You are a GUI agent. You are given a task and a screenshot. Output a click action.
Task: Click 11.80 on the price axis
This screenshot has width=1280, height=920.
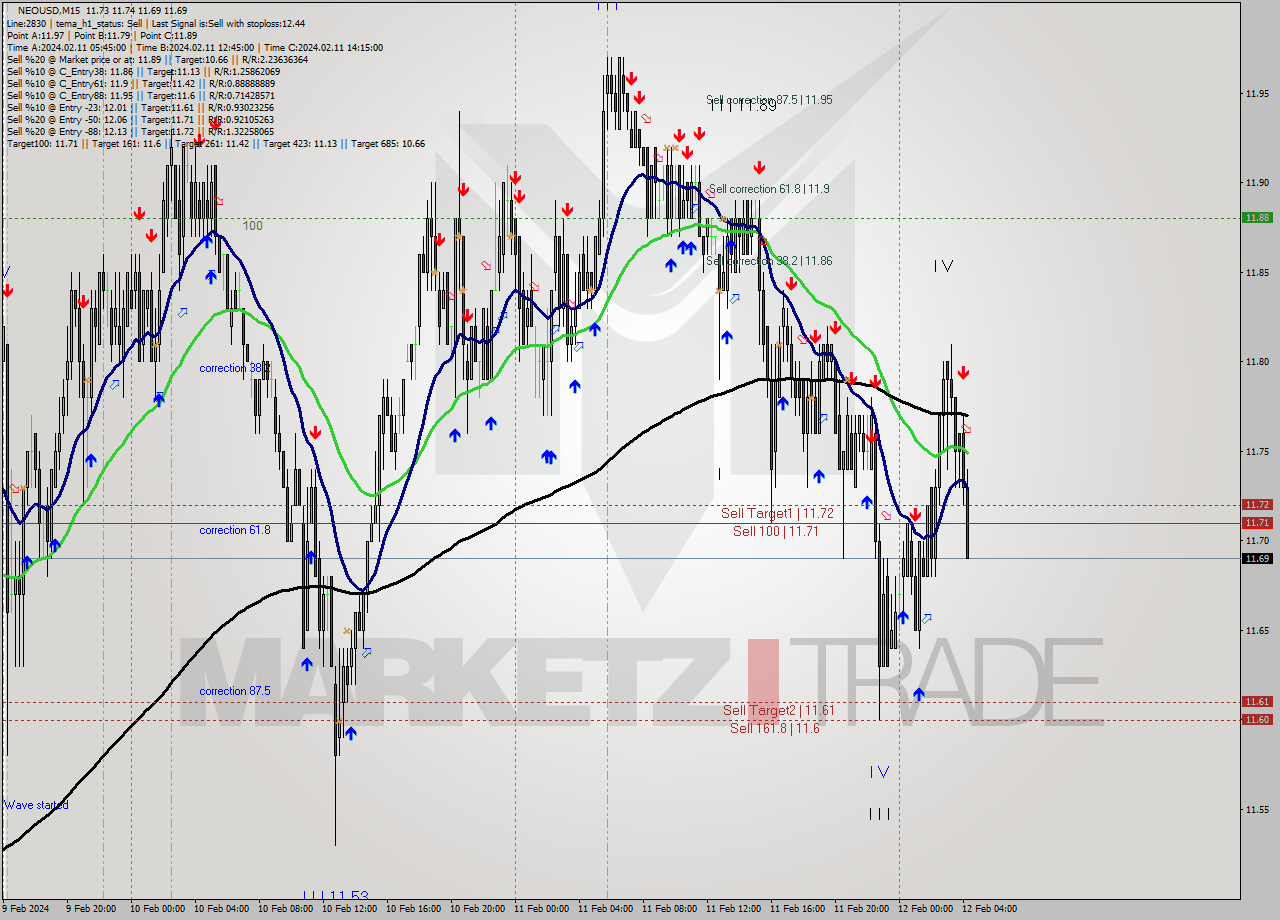coord(1257,362)
